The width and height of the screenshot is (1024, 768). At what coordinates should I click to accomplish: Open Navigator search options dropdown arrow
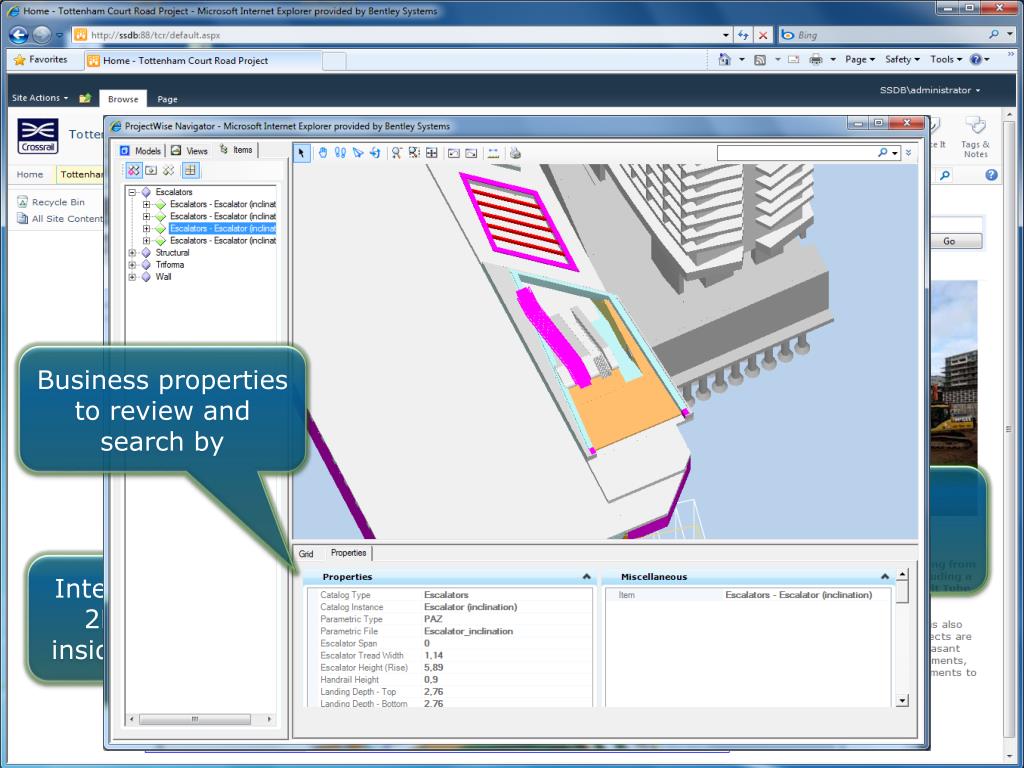[x=895, y=154]
